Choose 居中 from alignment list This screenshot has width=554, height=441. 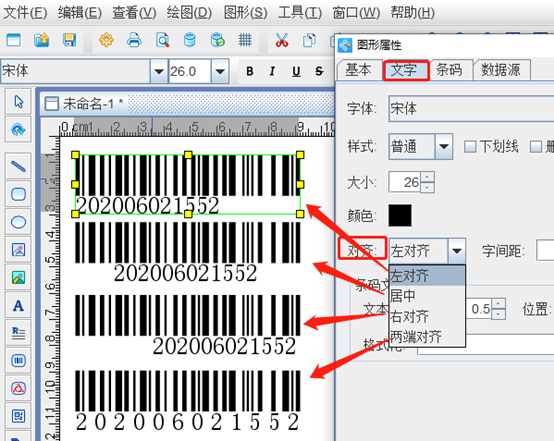[x=427, y=296]
